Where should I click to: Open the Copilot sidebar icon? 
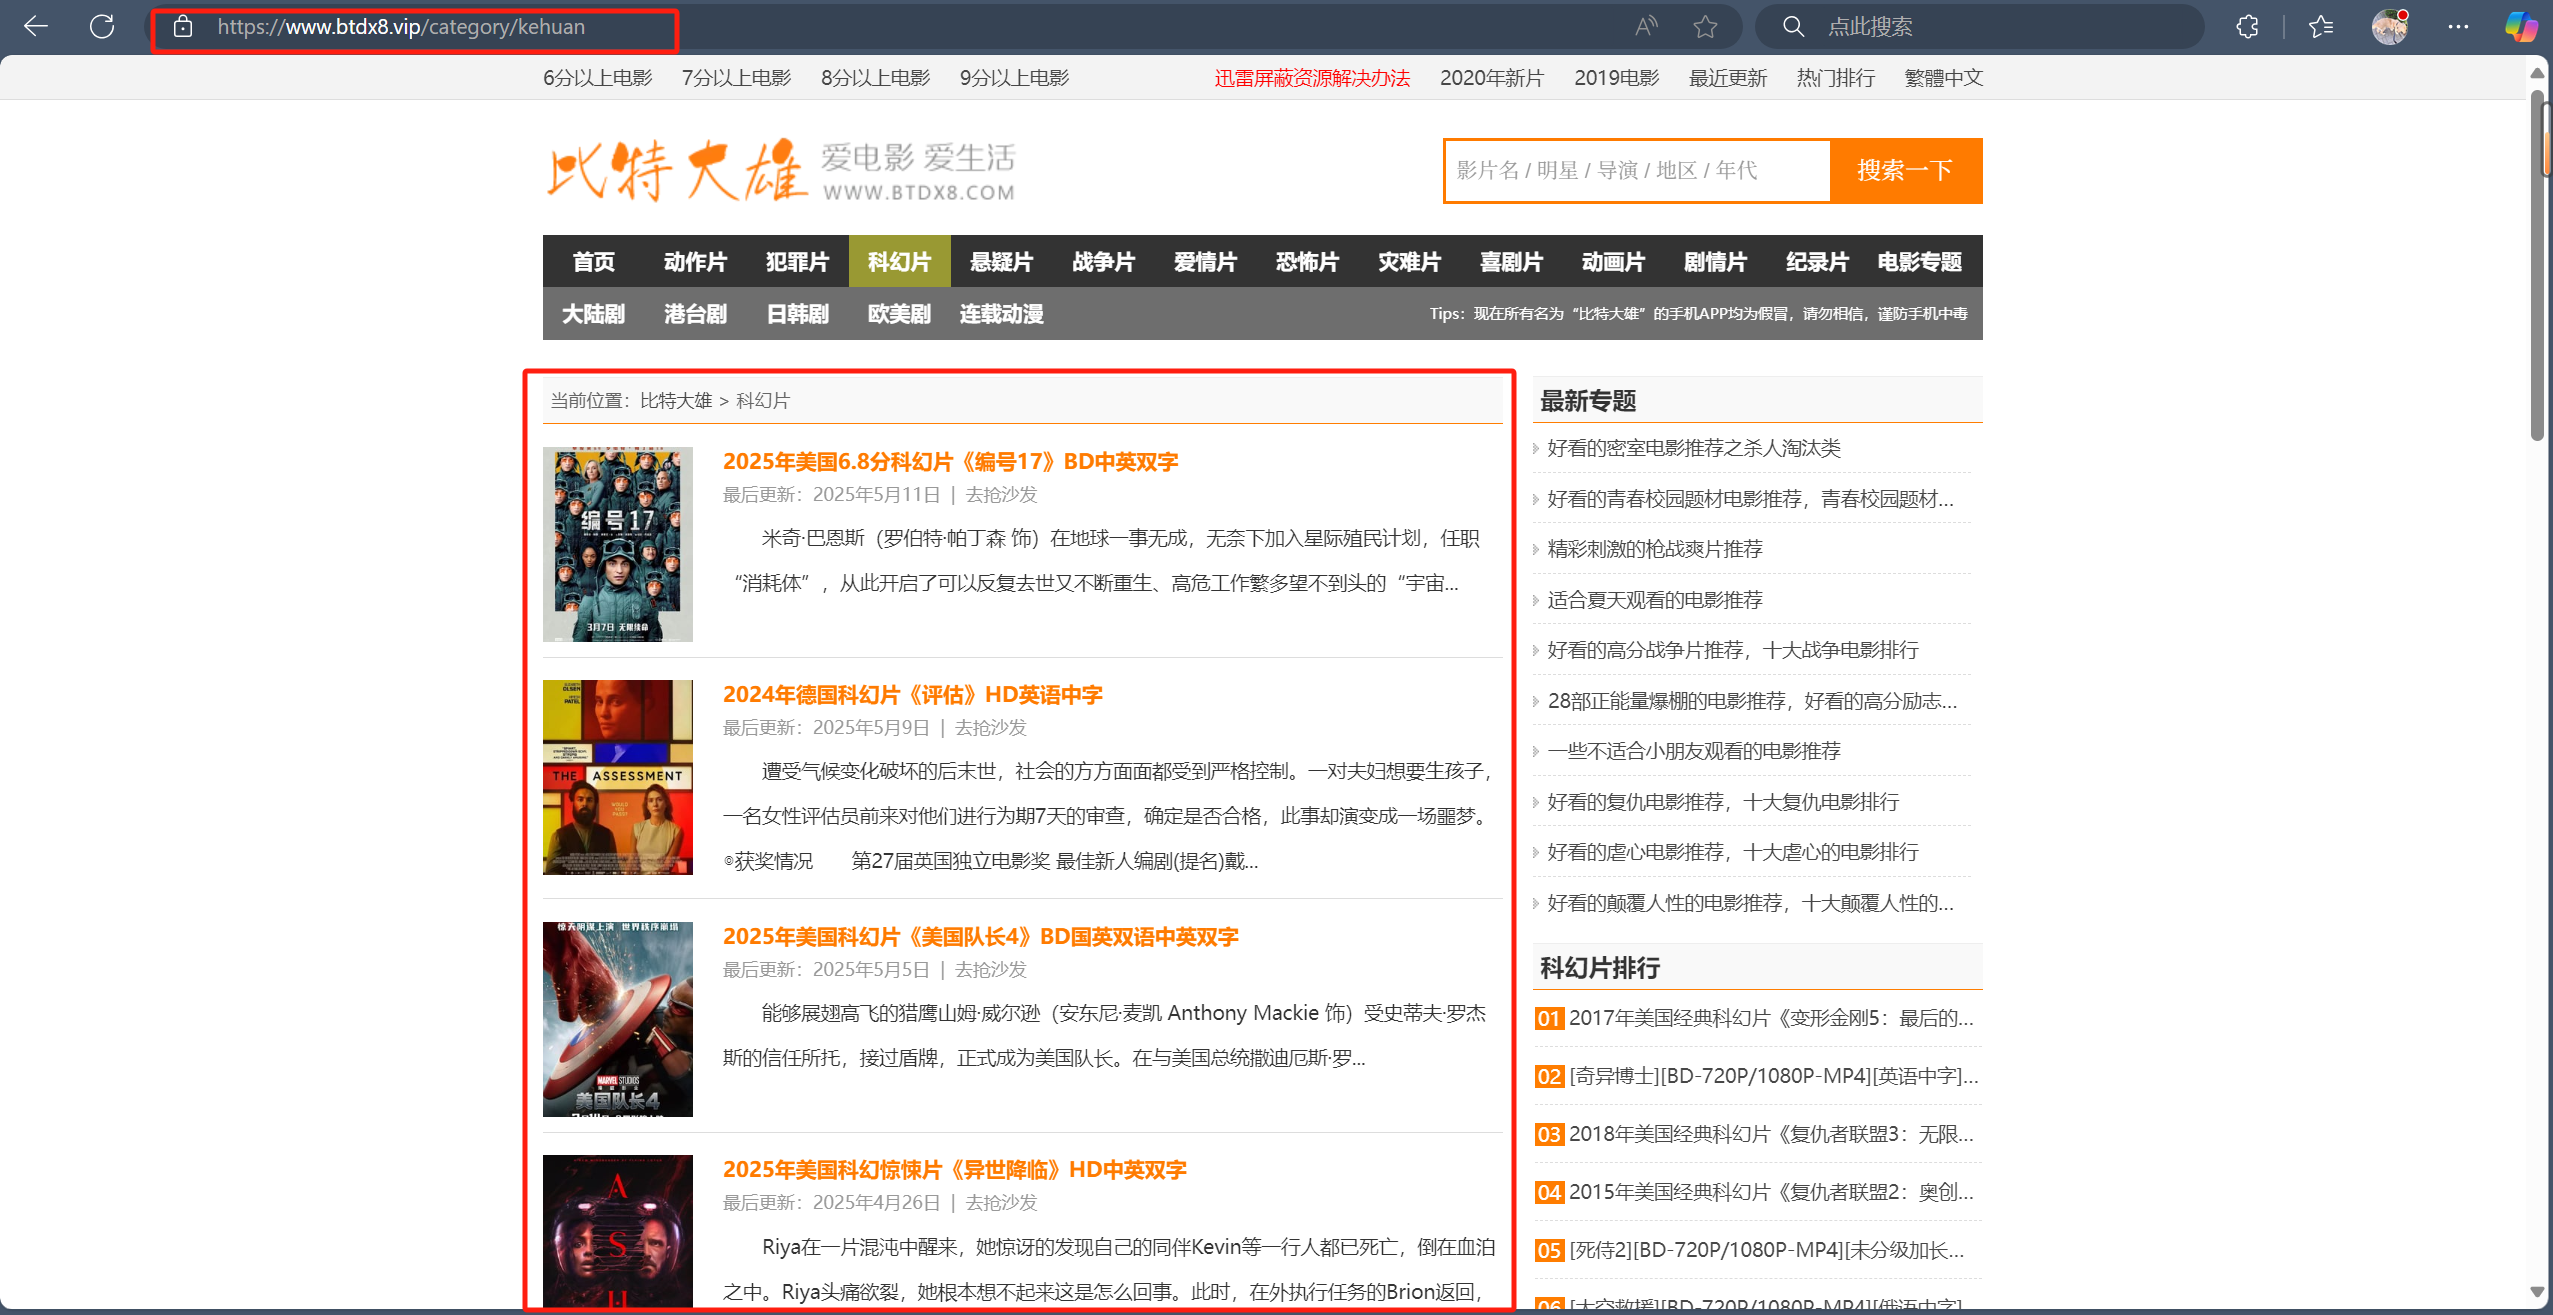(2520, 27)
